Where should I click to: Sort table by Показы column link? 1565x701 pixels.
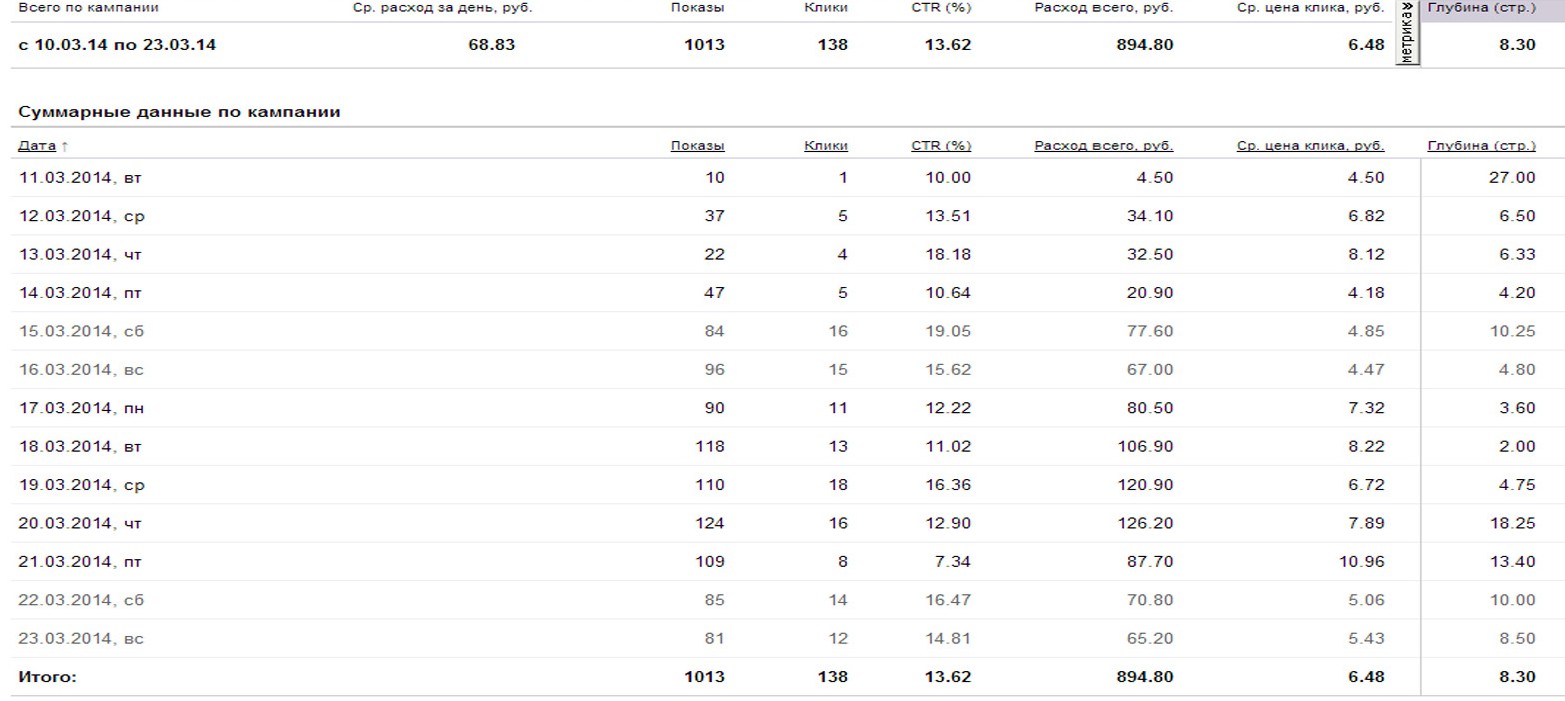point(697,146)
